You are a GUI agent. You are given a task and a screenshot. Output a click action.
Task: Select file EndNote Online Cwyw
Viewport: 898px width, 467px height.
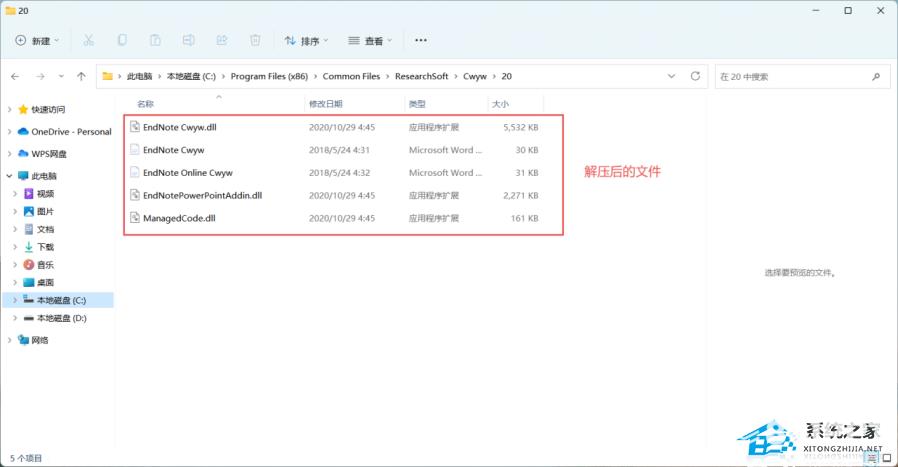[x=188, y=172]
